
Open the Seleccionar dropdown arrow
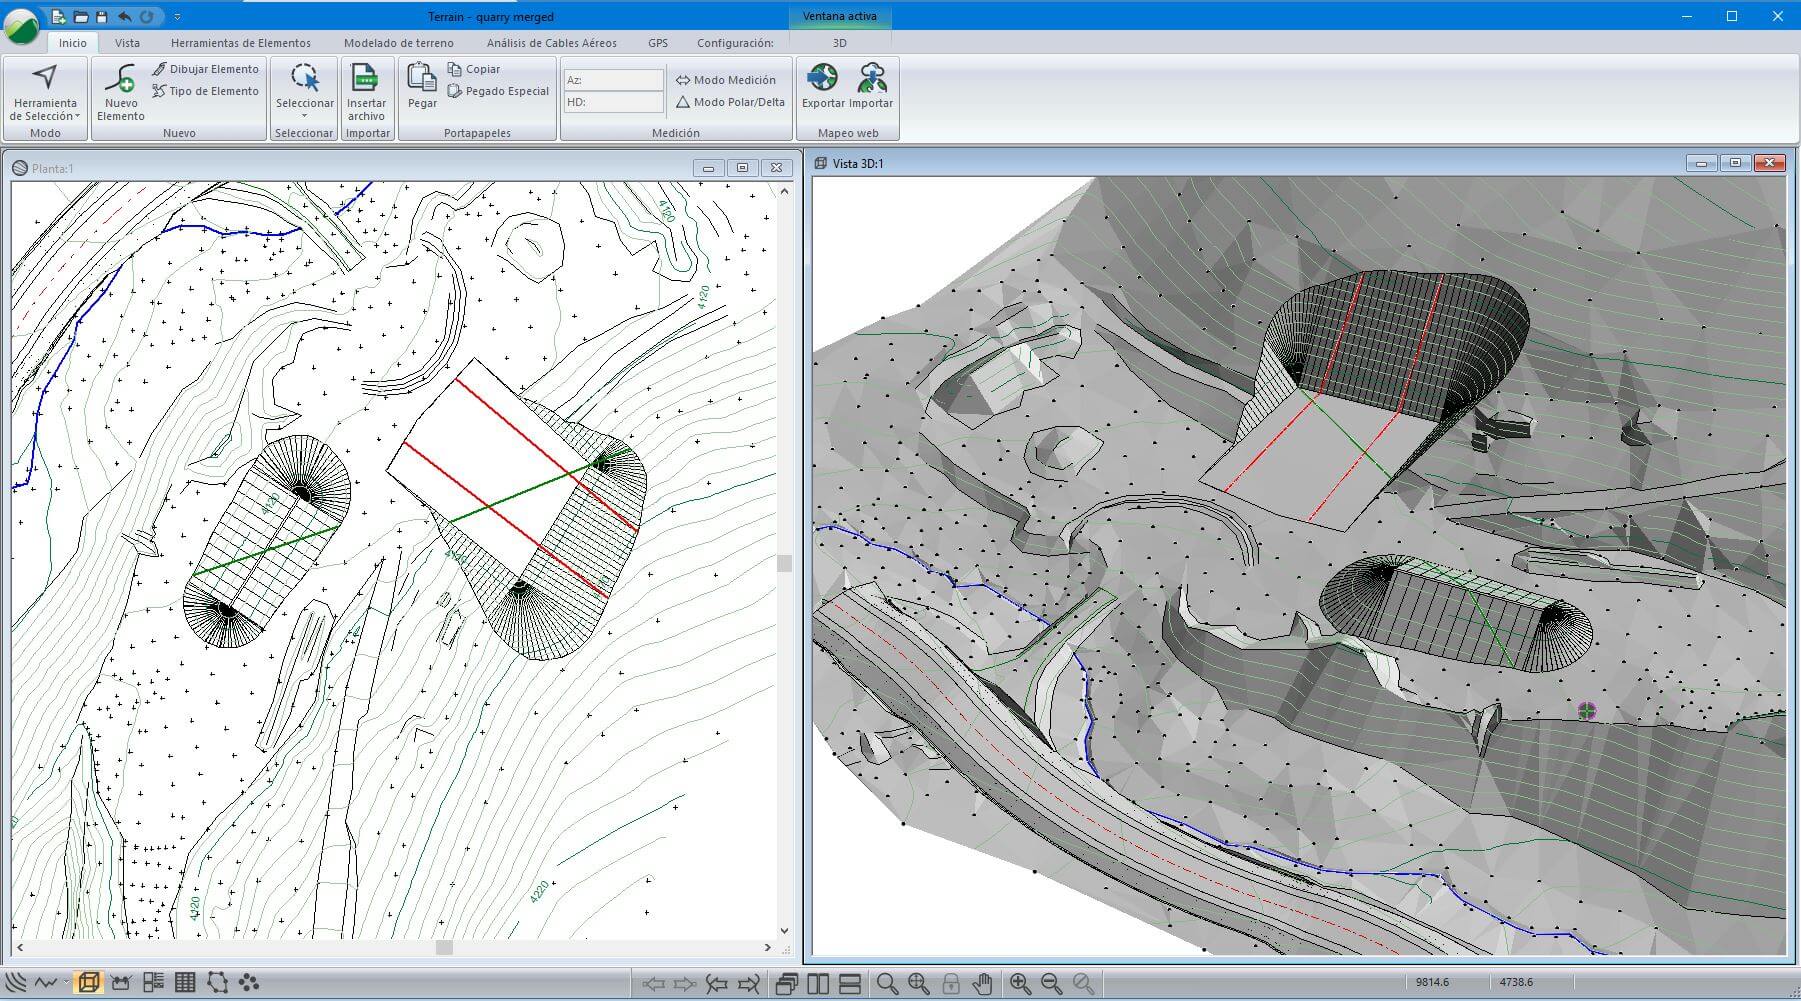pos(304,116)
